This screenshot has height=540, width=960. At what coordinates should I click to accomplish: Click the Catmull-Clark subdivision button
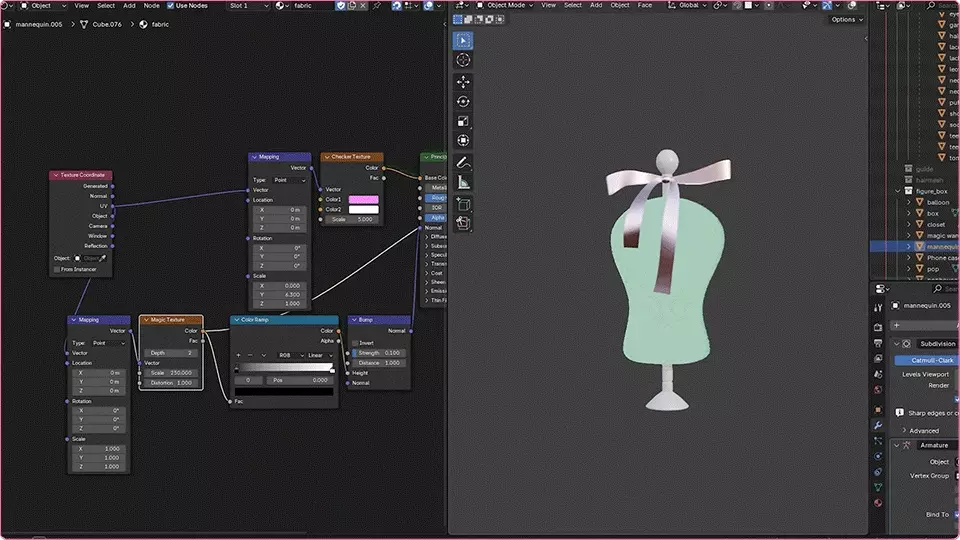(927, 360)
